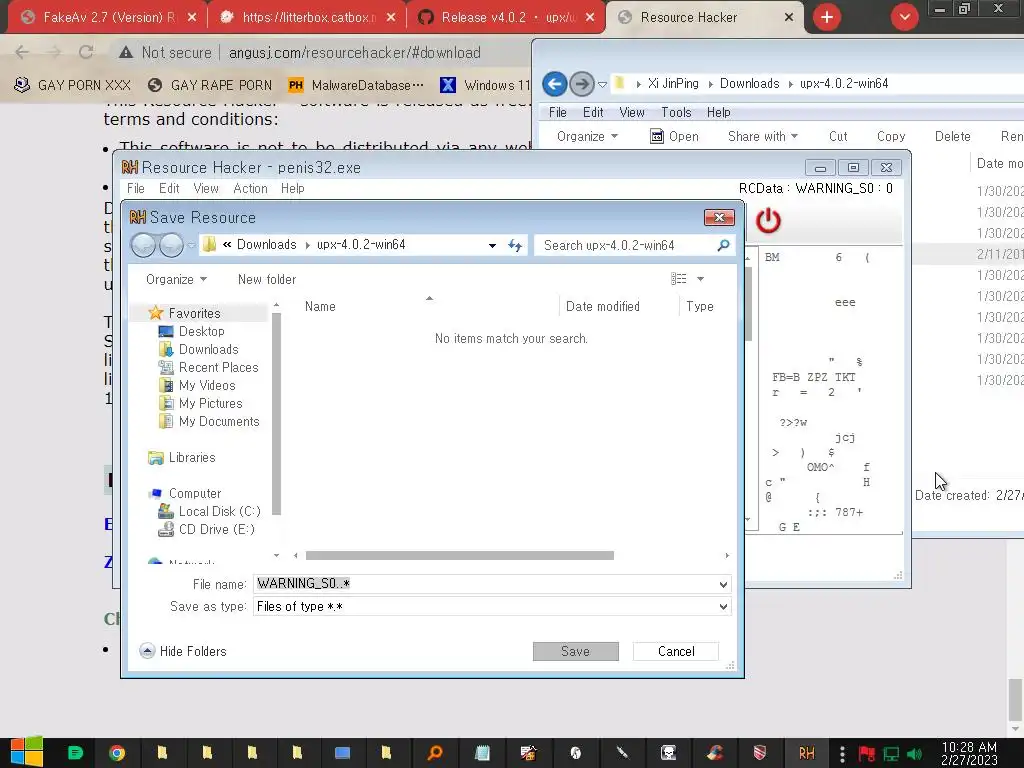The image size is (1024, 768).
Task: Open the path history dropdown in the Save dialog
Action: click(x=492, y=246)
